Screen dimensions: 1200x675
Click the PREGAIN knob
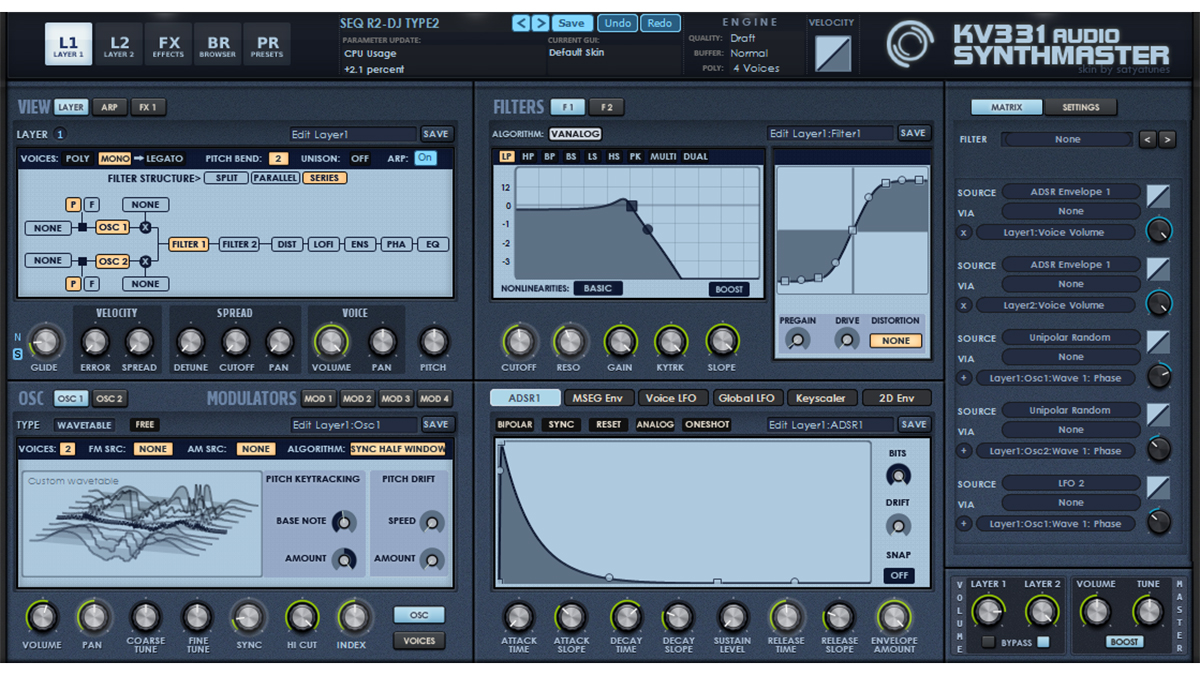tap(797, 340)
